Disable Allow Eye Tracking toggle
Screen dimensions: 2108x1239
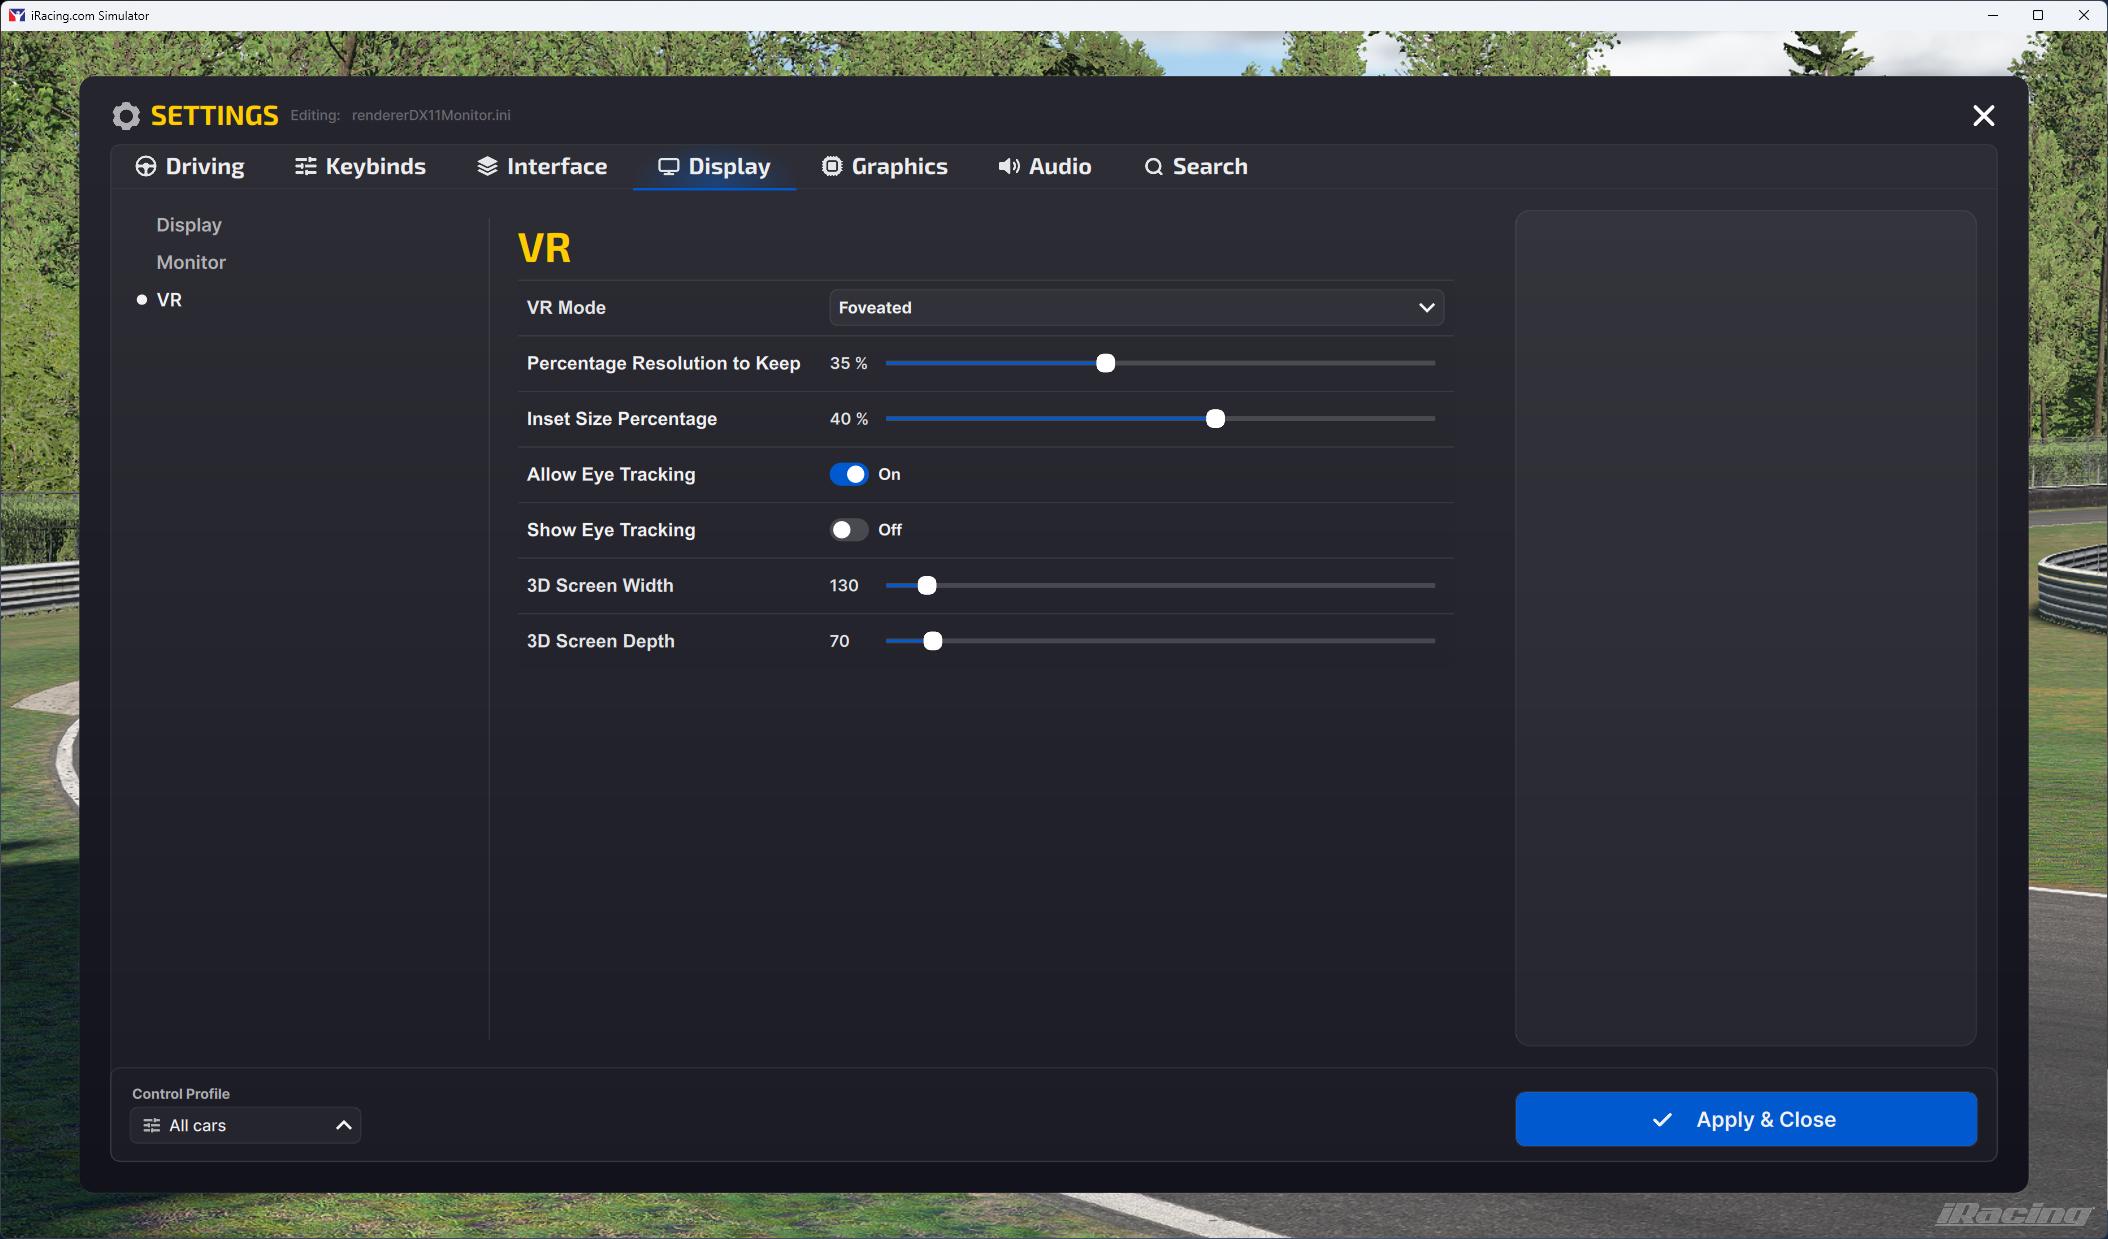pos(848,474)
